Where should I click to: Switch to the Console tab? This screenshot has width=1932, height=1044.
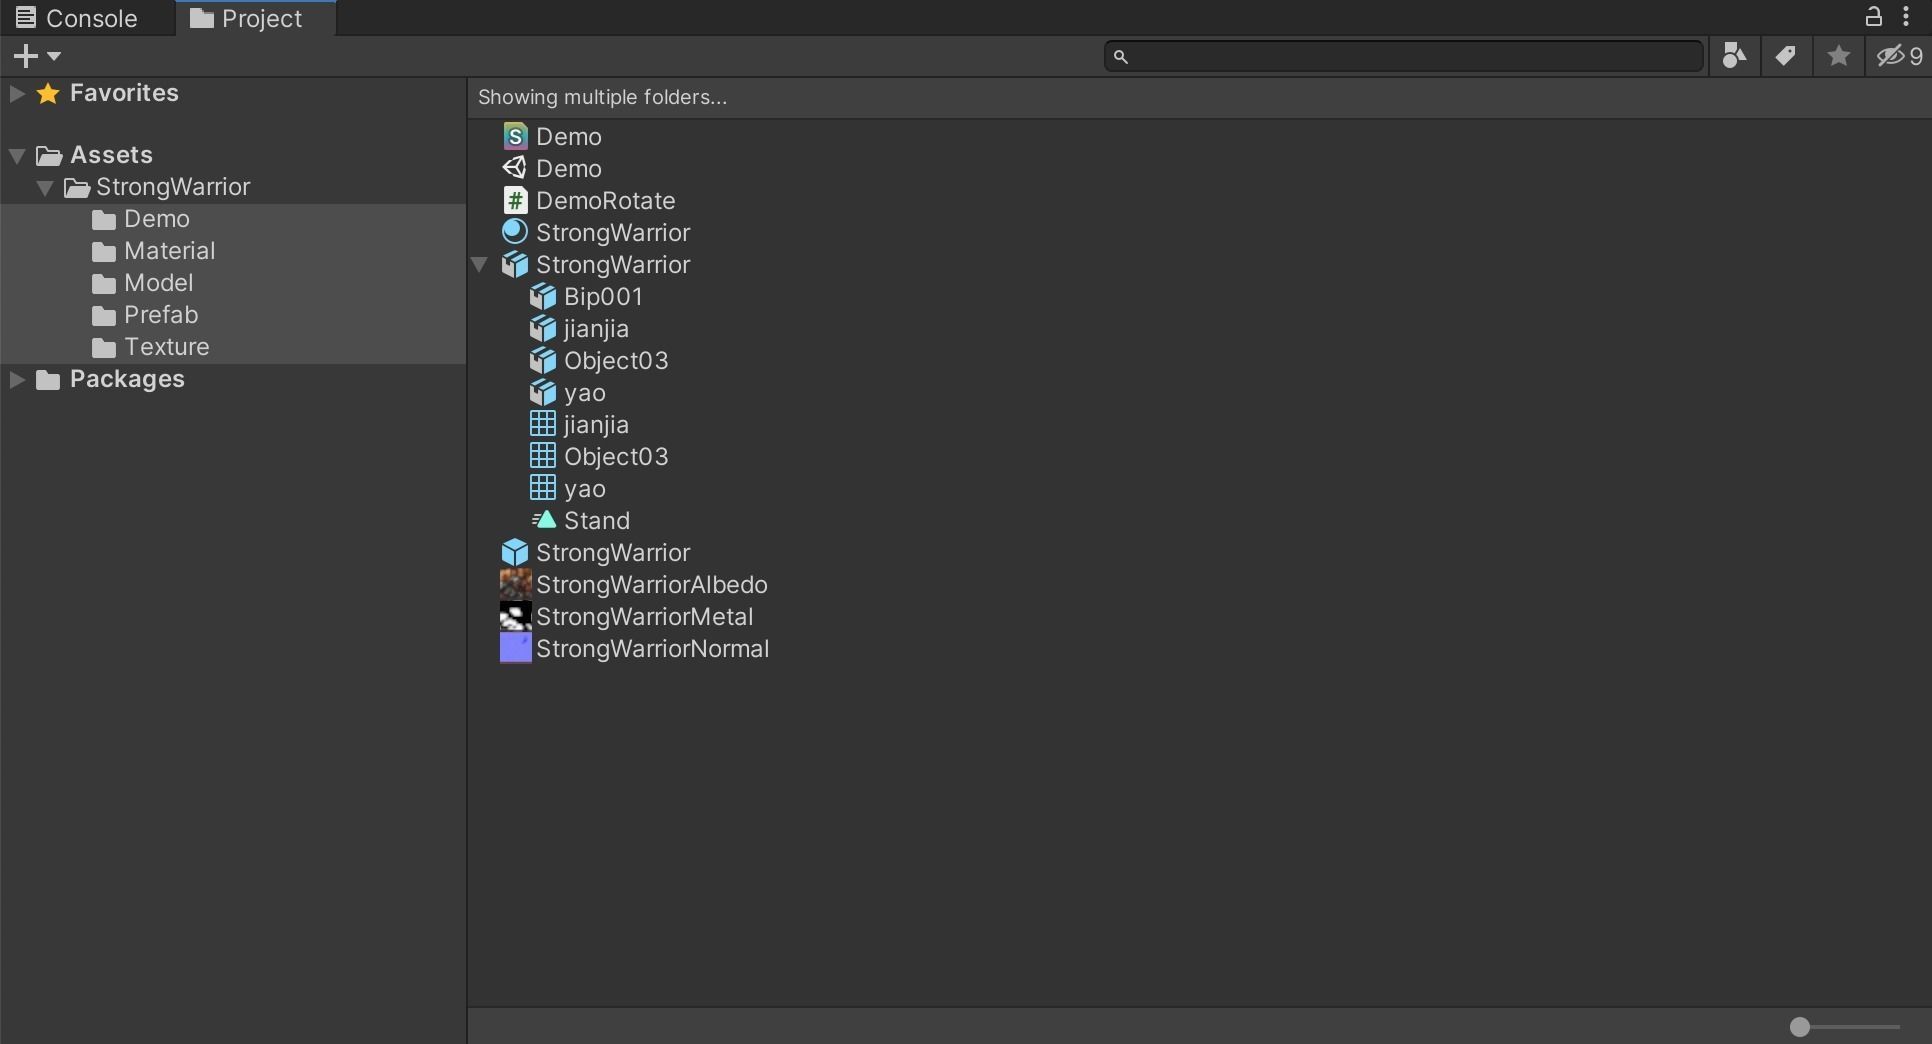click(77, 18)
